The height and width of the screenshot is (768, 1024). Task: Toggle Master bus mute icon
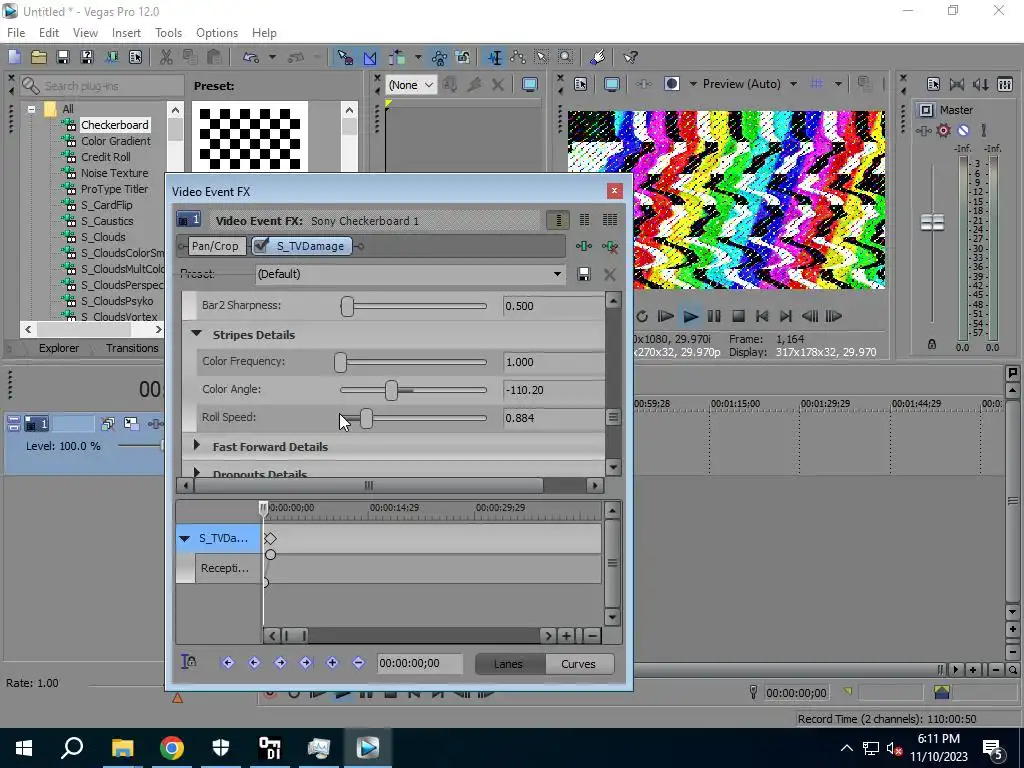[963, 131]
